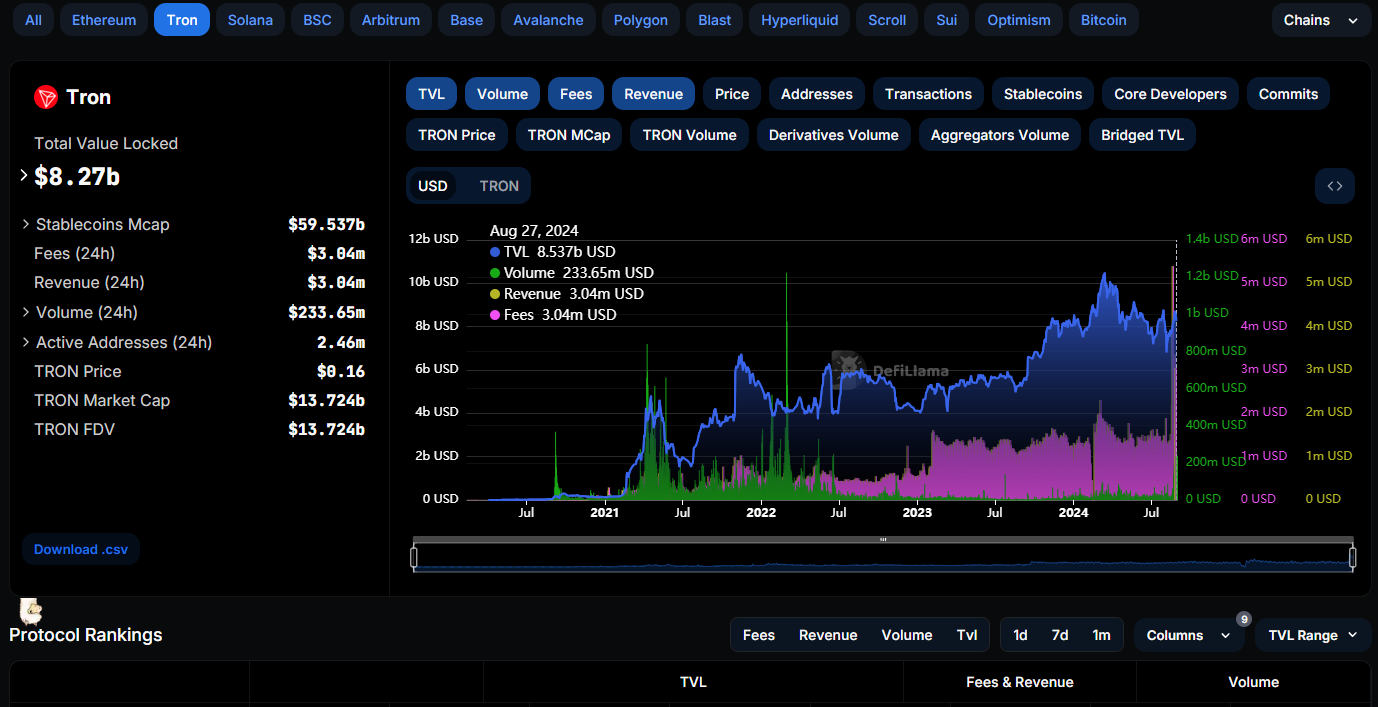Enable the Transactions chart metric
Screen dimensions: 1378x707
click(928, 94)
